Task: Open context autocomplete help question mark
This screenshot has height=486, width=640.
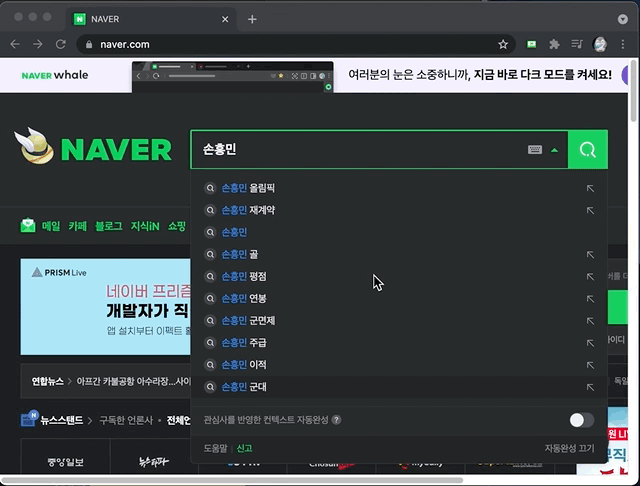Action: [x=336, y=420]
